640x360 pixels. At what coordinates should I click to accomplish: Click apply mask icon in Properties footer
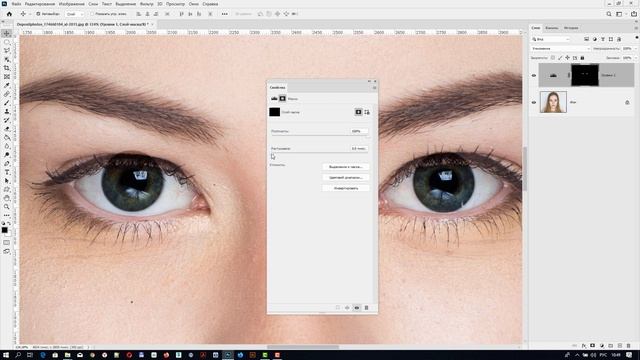point(347,308)
